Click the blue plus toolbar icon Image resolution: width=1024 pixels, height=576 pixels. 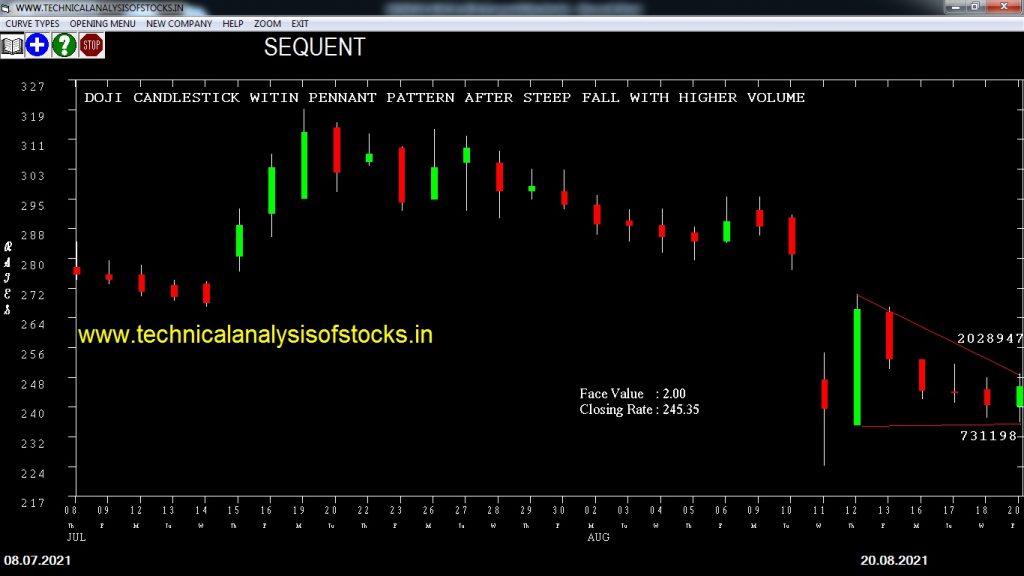(x=38, y=45)
